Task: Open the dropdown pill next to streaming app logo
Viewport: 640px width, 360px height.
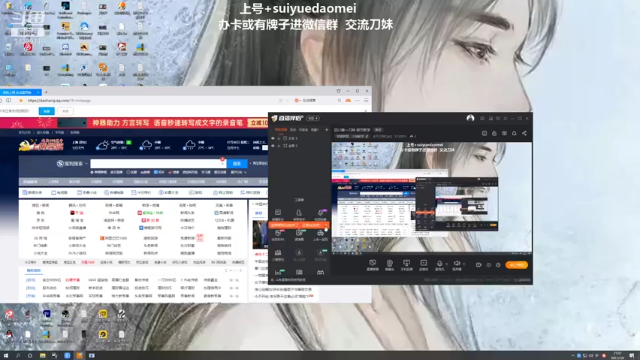Action: click(x=313, y=118)
